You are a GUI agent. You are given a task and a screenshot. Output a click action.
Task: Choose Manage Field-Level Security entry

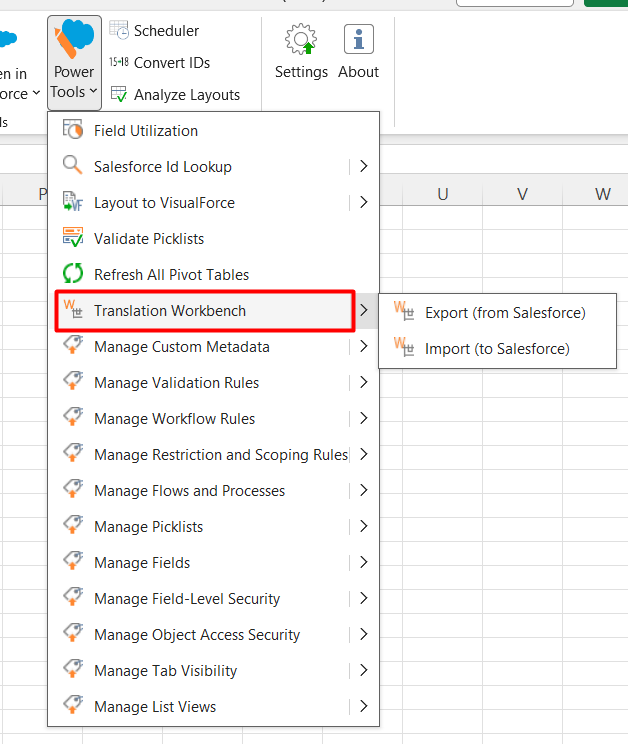[x=186, y=599]
